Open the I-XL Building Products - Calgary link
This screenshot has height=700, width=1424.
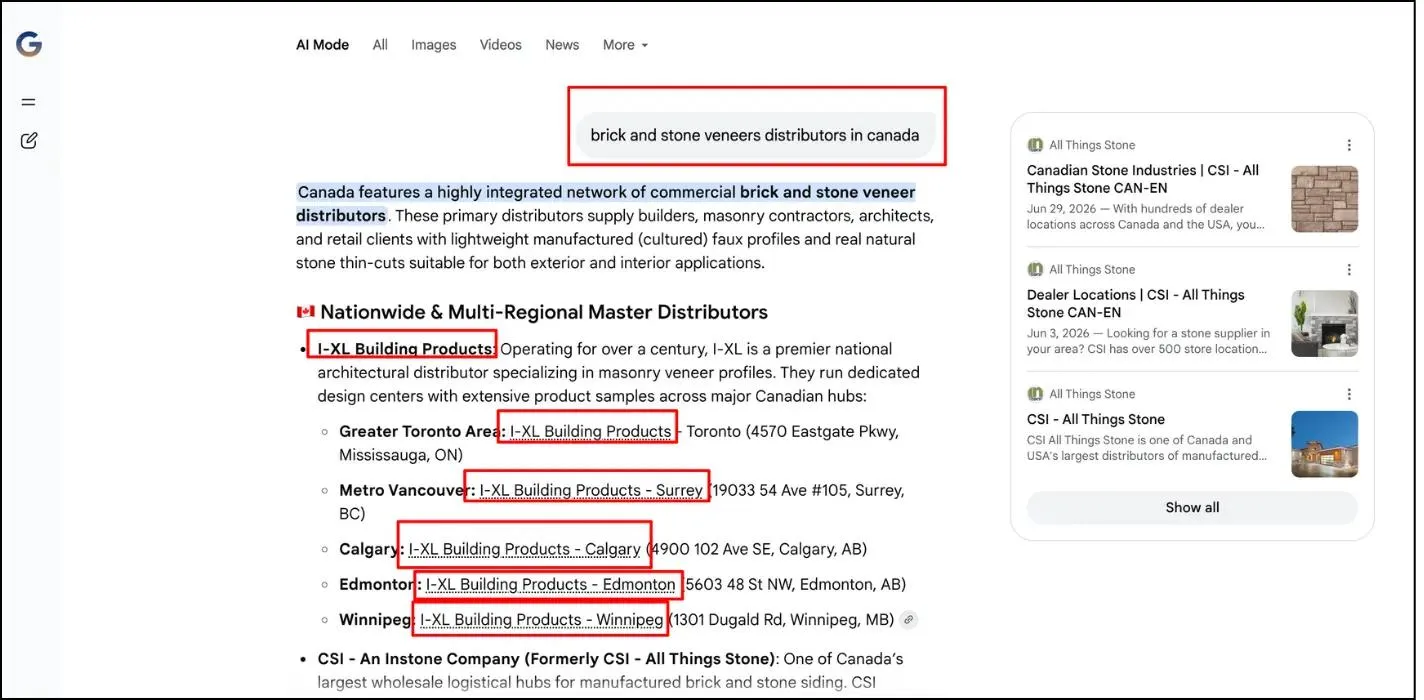pyautogui.click(x=524, y=549)
